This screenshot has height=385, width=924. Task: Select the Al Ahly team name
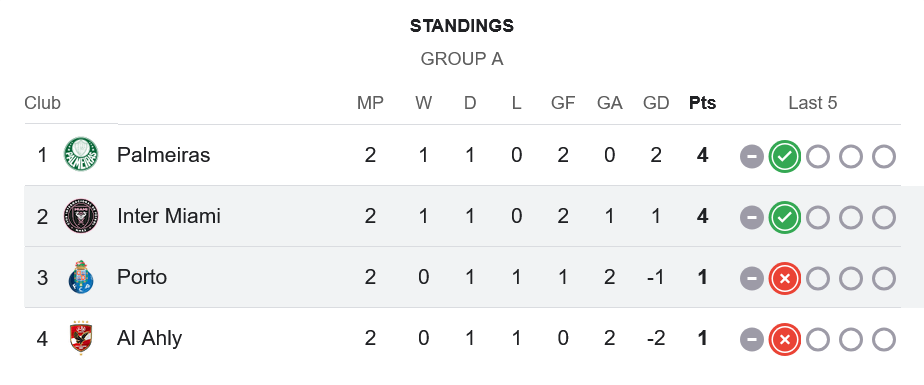(150, 338)
